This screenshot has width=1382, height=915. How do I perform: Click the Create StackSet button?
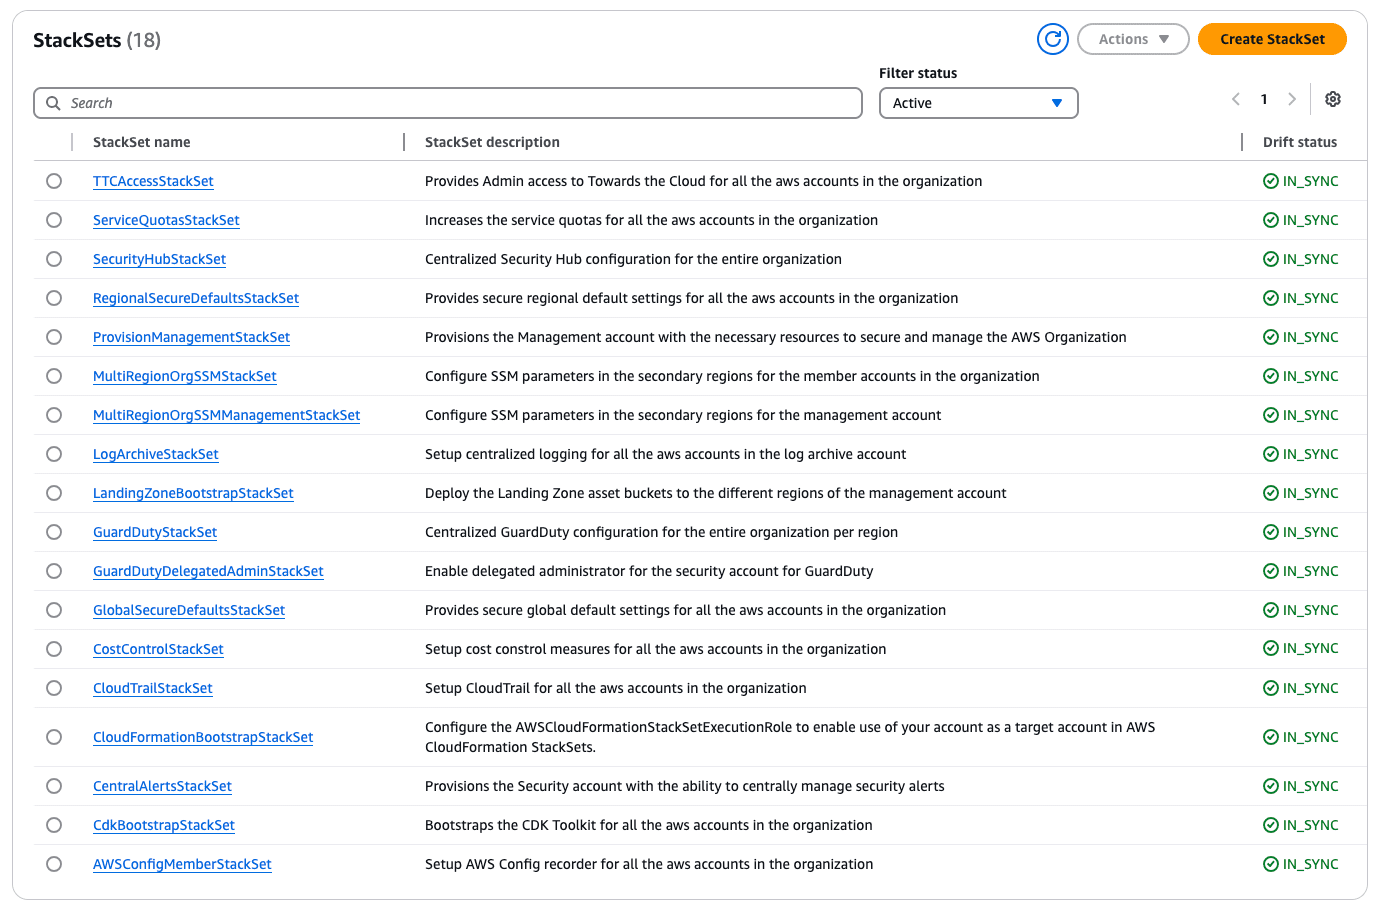pos(1272,39)
